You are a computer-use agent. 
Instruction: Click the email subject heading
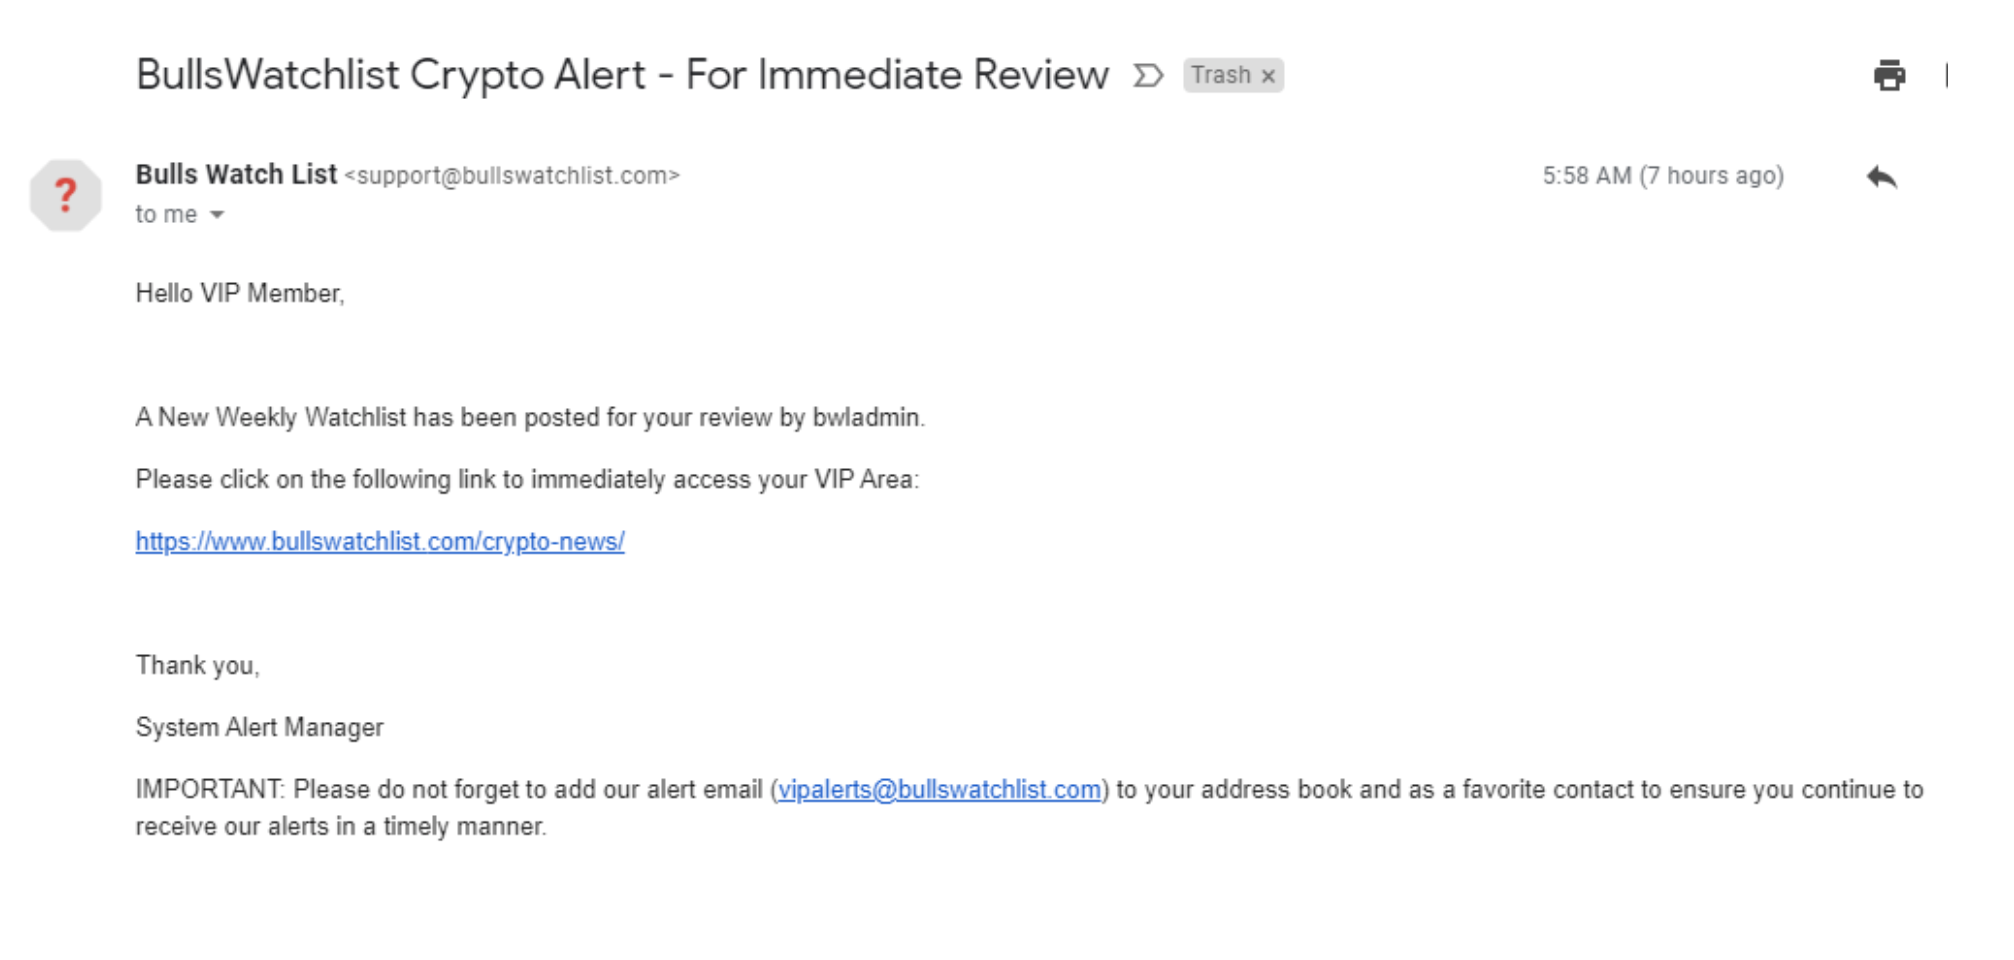(x=622, y=75)
